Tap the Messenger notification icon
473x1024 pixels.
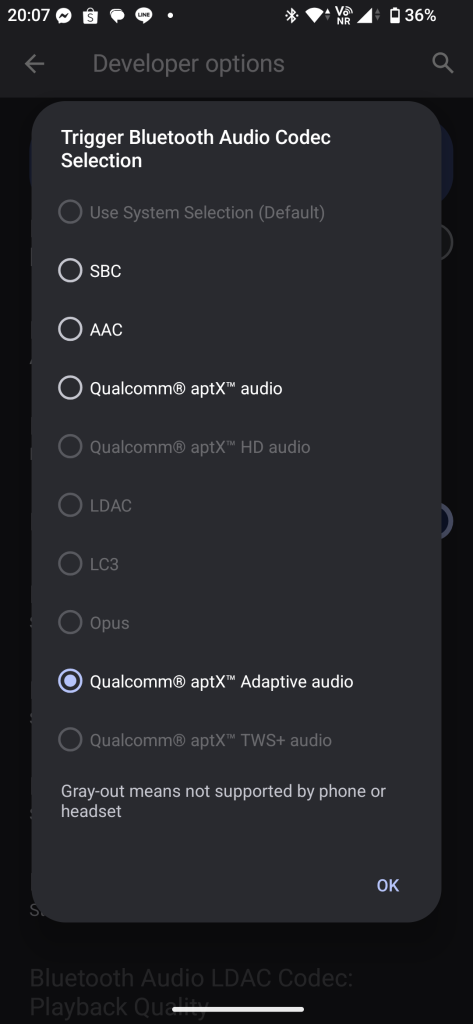pos(64,16)
